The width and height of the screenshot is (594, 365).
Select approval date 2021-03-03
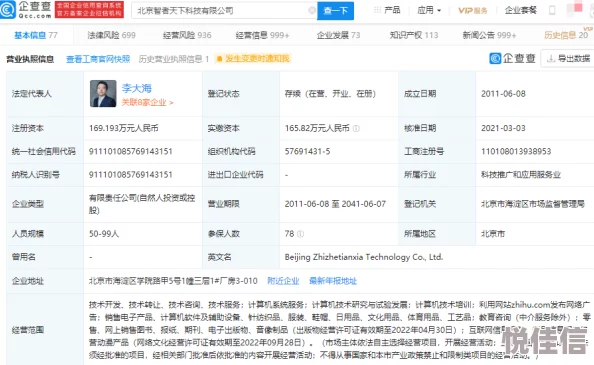[x=503, y=128]
